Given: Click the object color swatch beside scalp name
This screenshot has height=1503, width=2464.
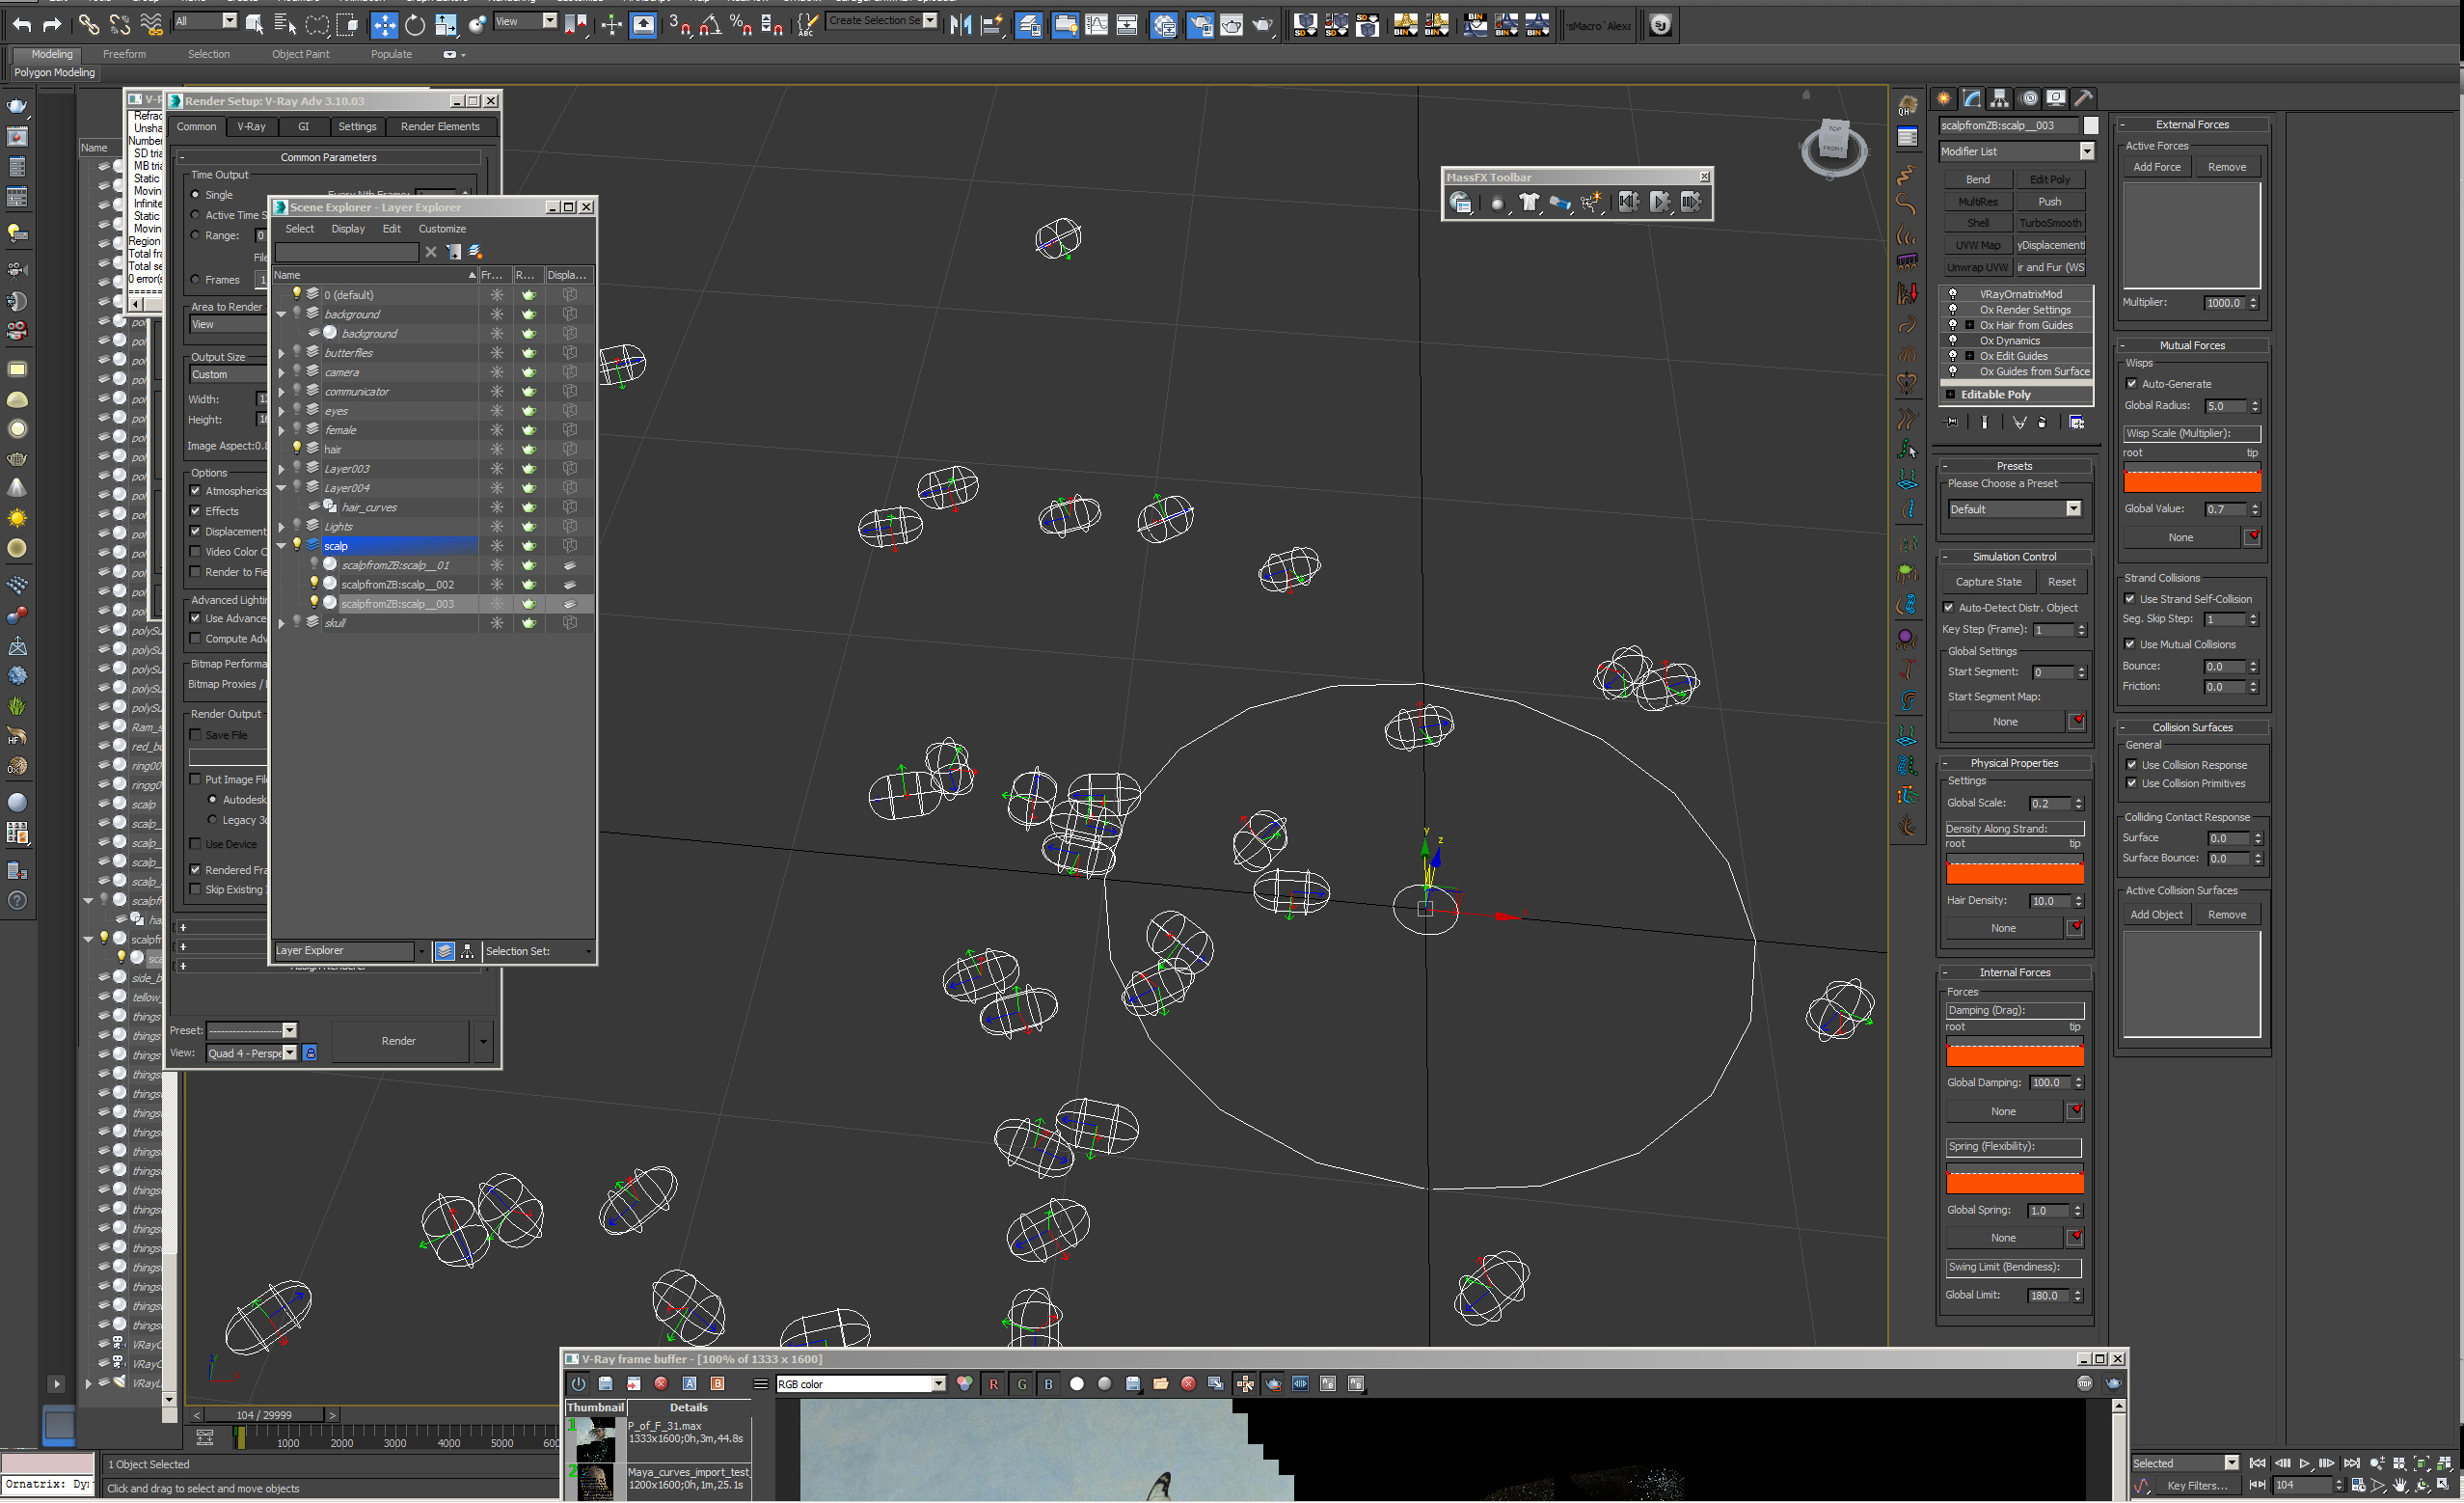Looking at the screenshot, I should coord(2091,126).
